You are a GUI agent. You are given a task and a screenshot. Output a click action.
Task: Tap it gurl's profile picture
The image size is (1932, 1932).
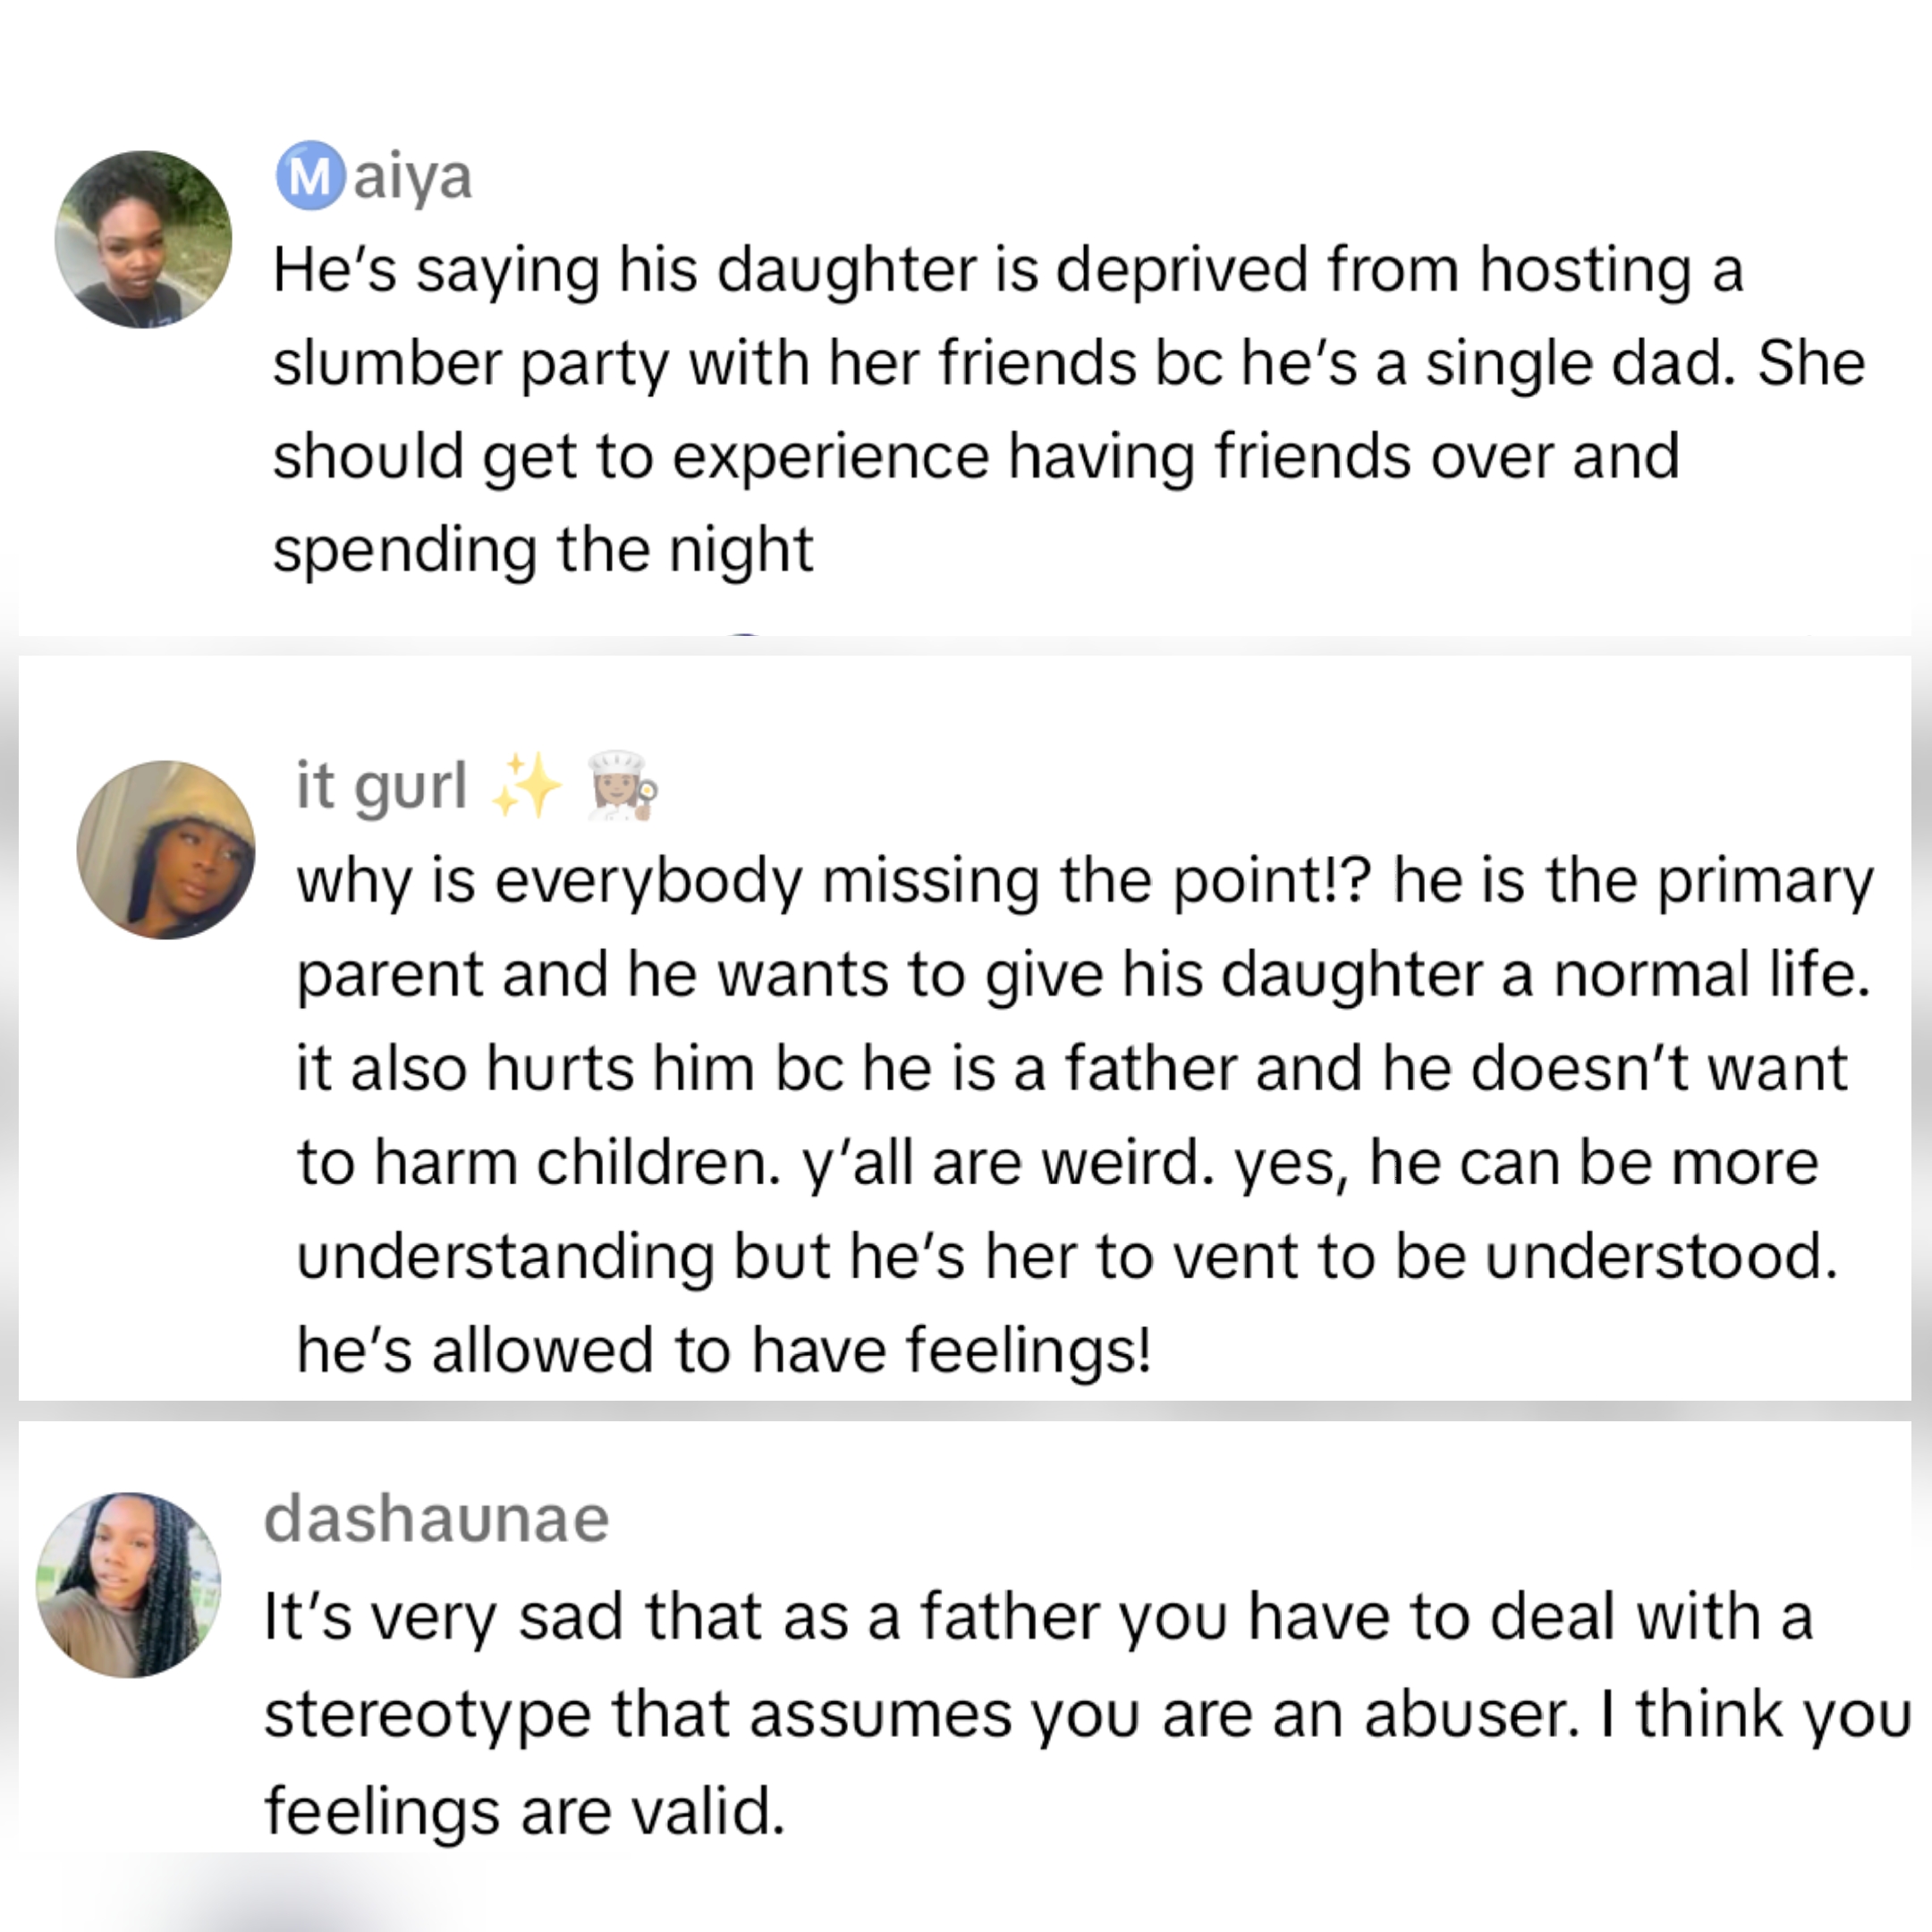166,850
